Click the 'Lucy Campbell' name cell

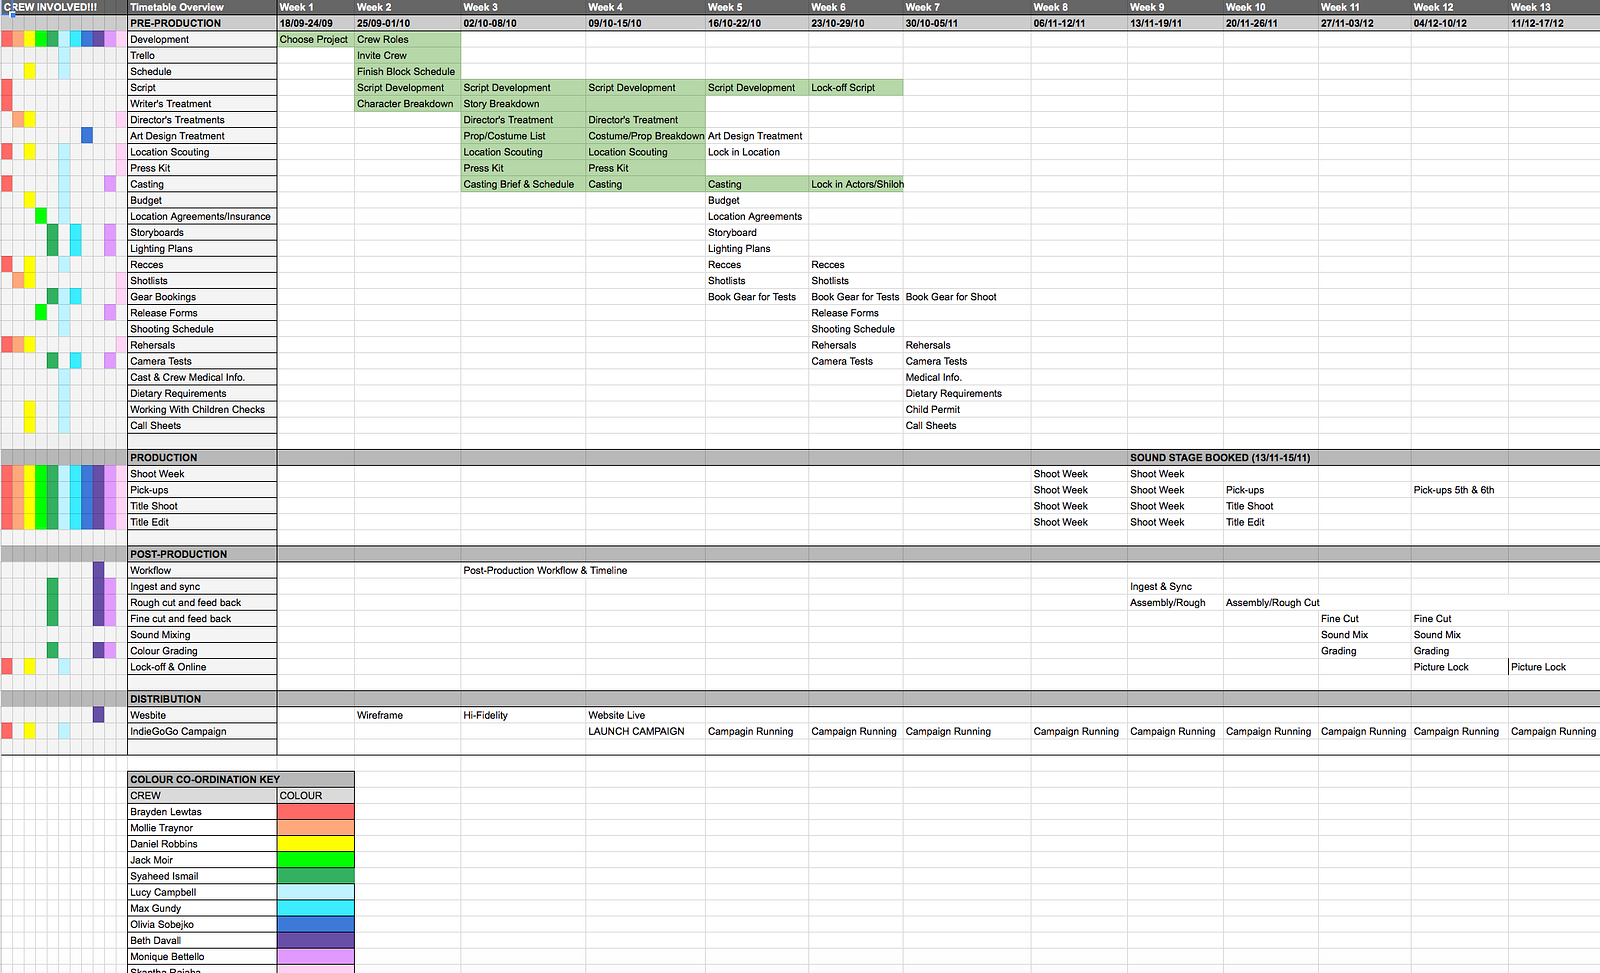point(202,892)
